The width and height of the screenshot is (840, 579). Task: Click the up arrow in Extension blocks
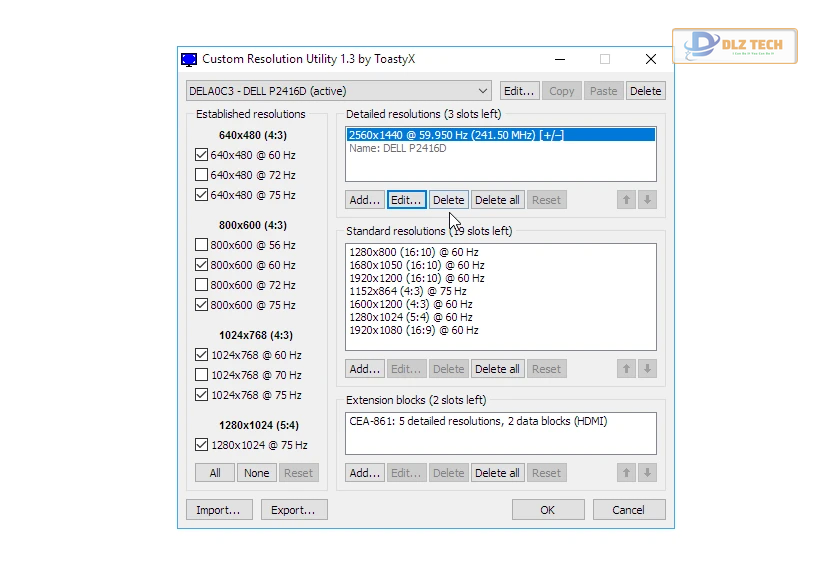[x=626, y=472]
